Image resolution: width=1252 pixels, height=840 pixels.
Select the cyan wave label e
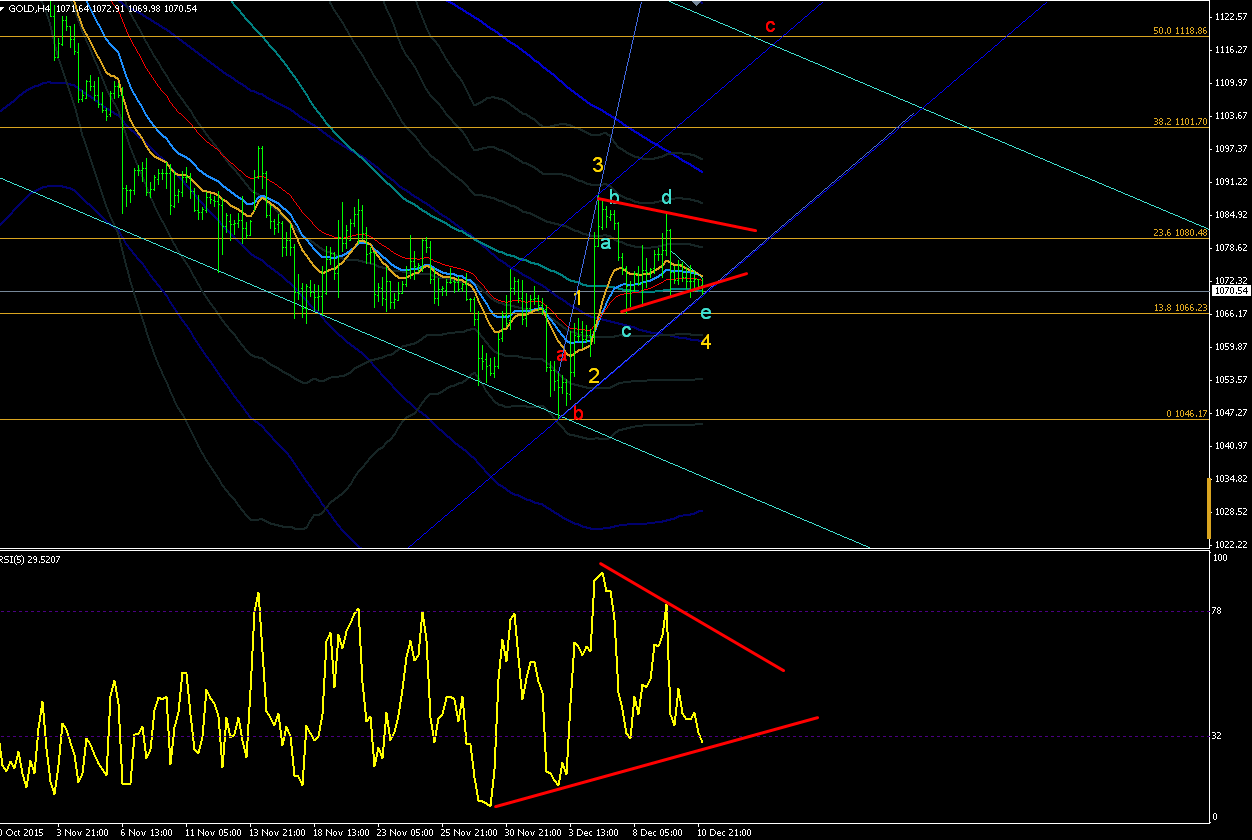click(x=706, y=314)
